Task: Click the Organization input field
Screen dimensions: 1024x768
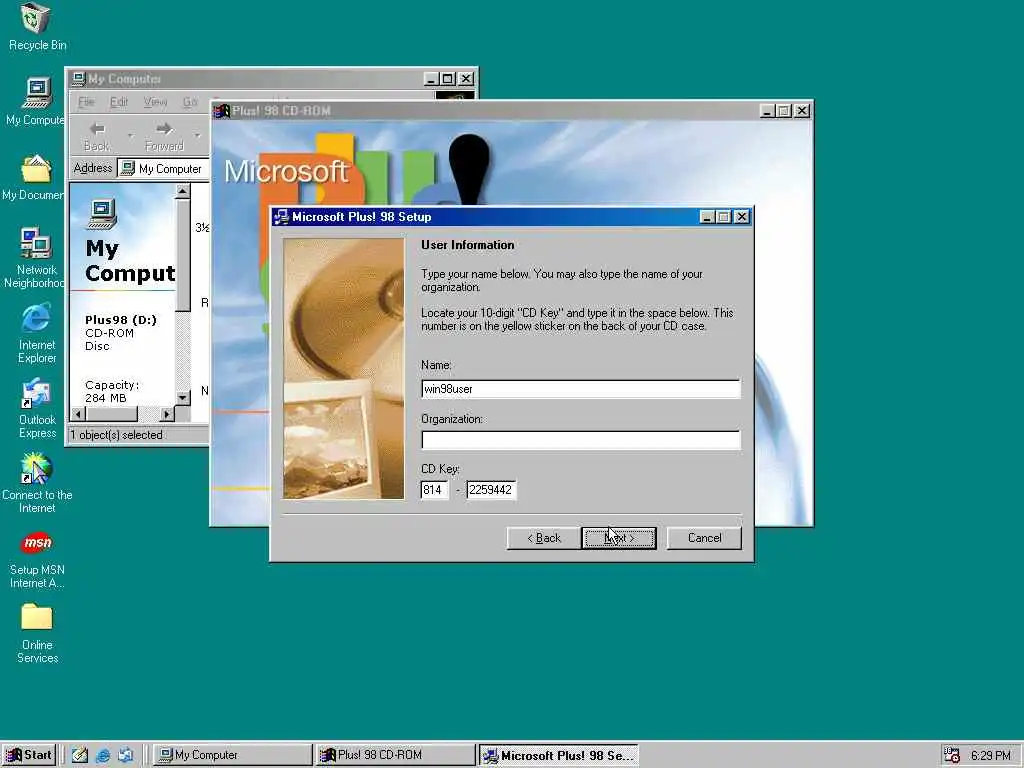Action: click(581, 440)
